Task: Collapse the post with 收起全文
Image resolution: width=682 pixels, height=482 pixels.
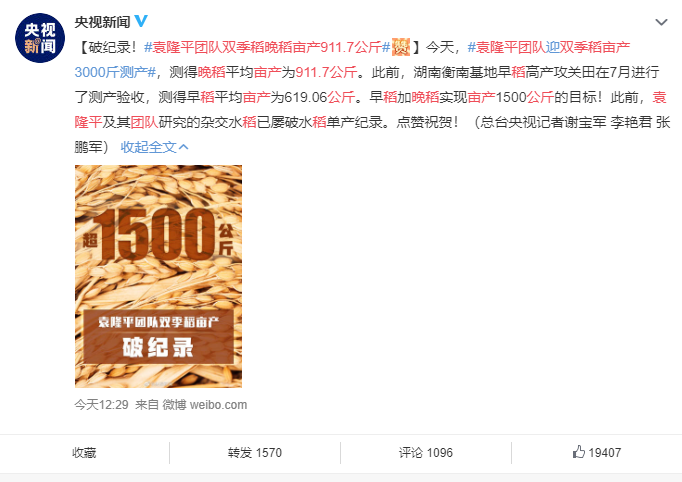Action: (148, 147)
